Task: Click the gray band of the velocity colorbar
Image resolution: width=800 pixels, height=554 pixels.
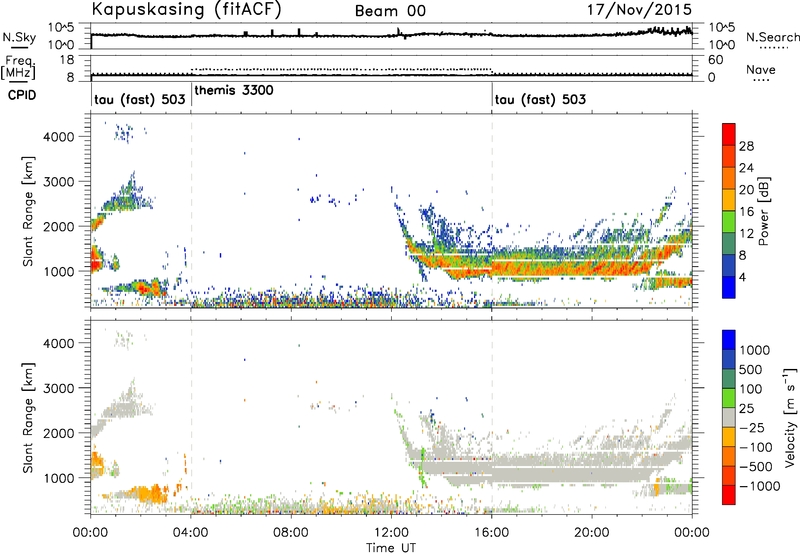Action: coord(729,418)
